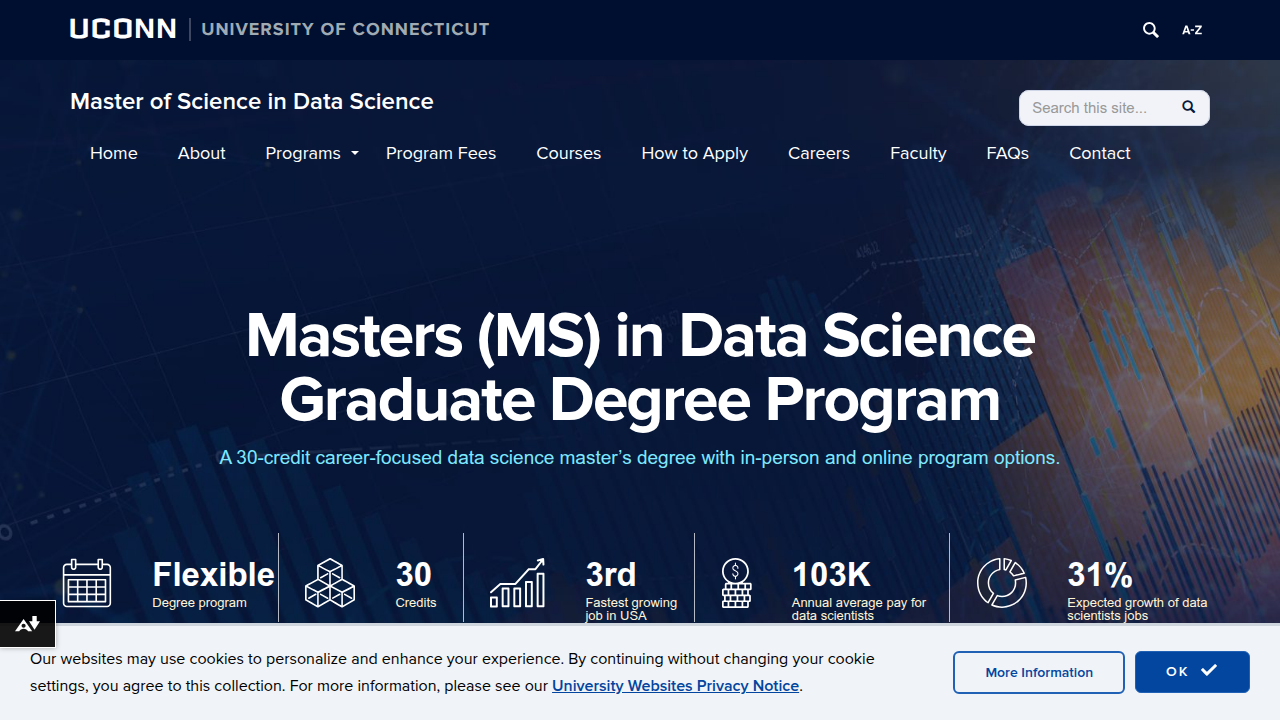The height and width of the screenshot is (720, 1280).
Task: Click the stacked cubes icon beside 30 Credits
Action: tap(330, 583)
